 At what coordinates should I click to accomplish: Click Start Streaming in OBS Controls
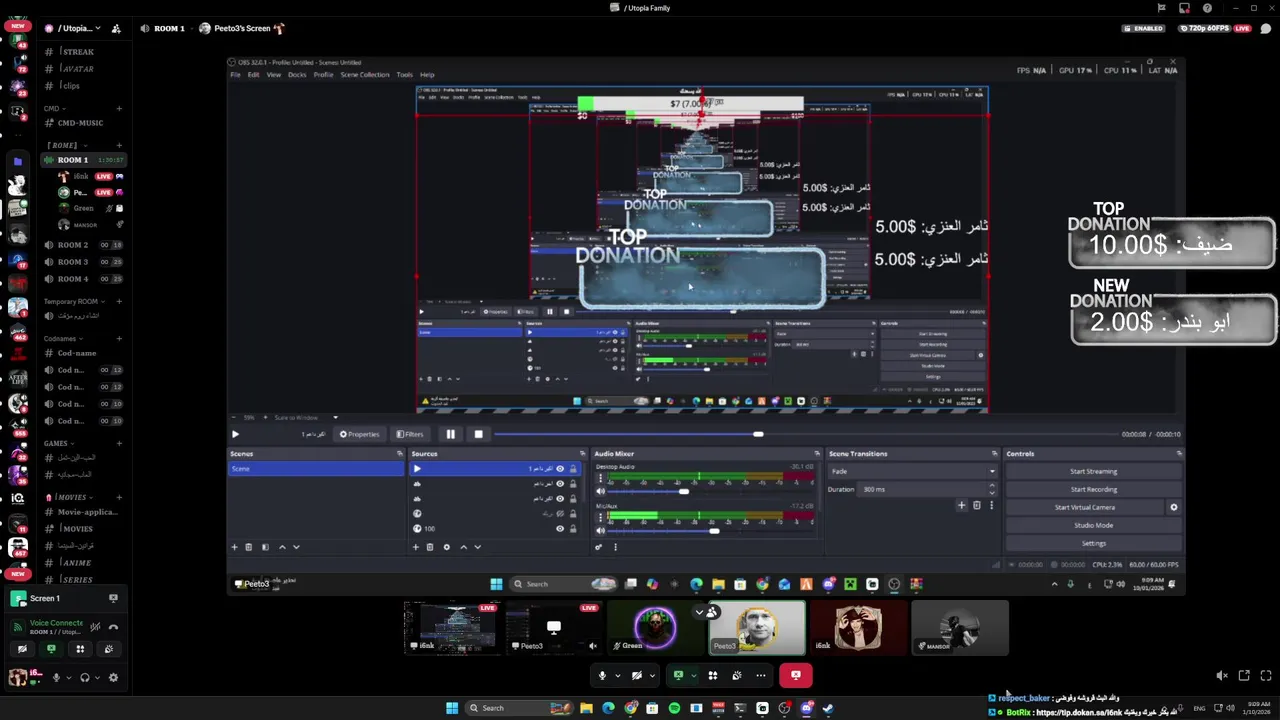(x=1093, y=472)
